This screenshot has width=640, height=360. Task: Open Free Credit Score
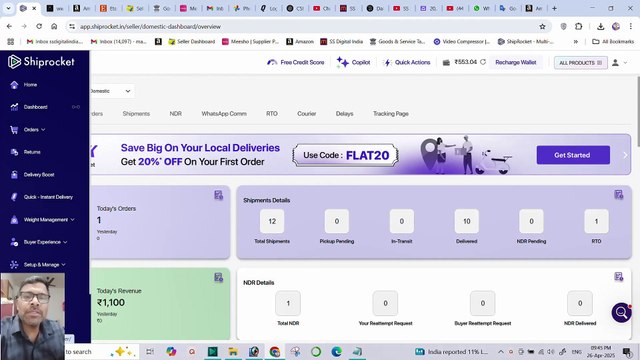[x=296, y=62]
